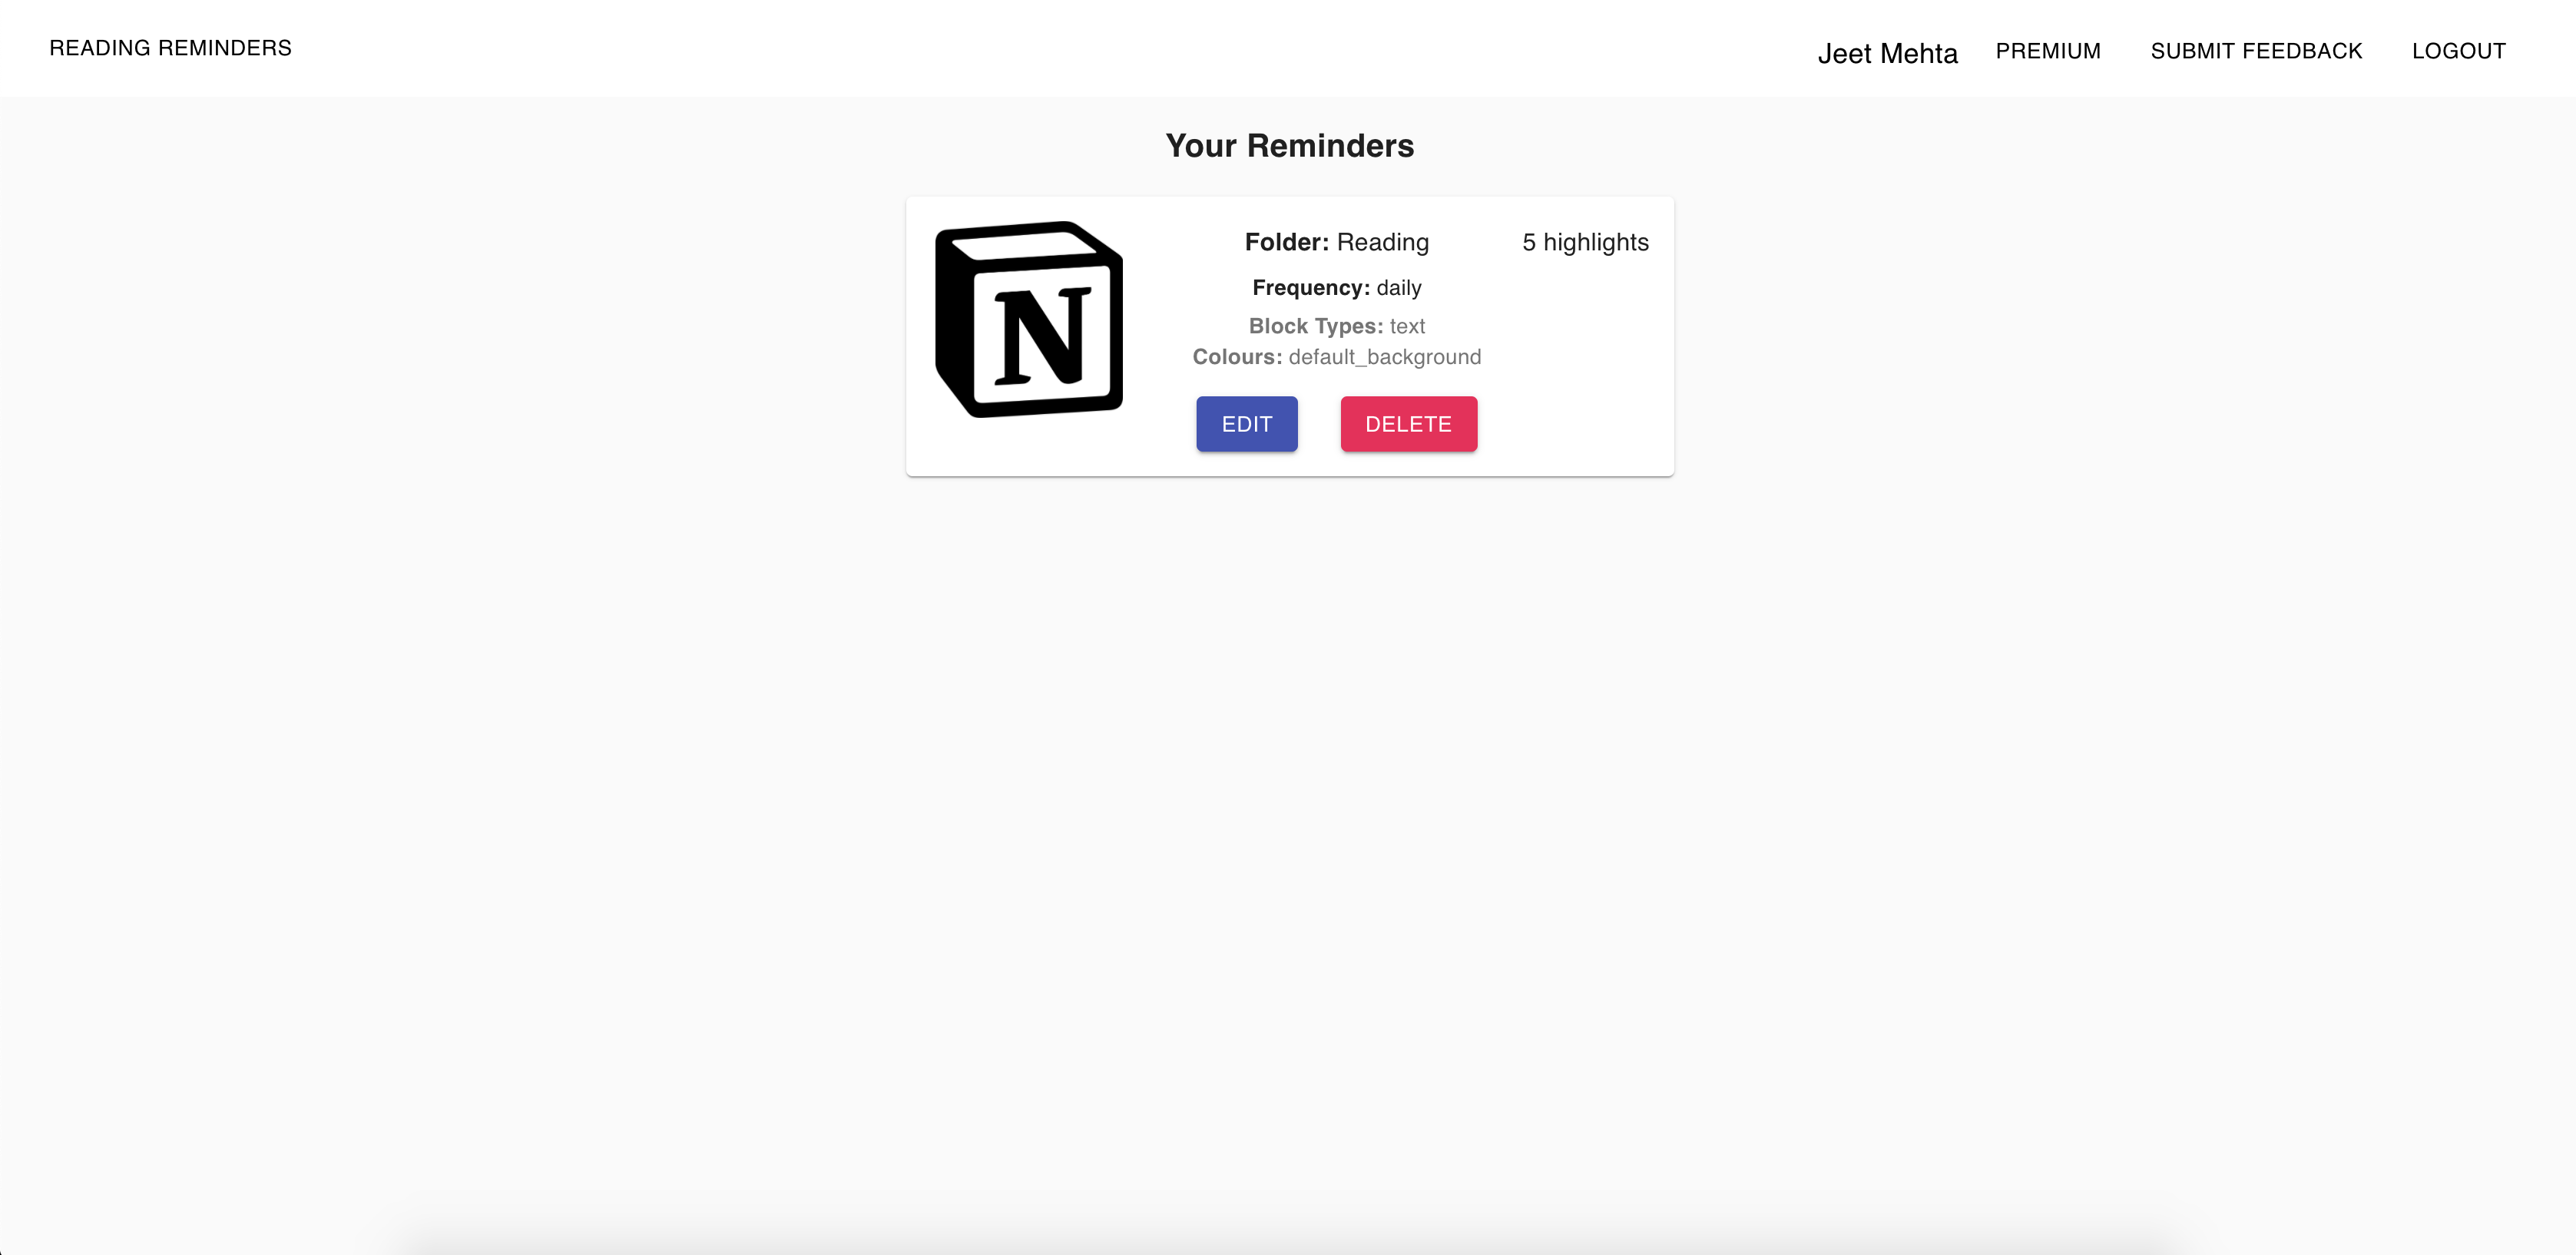Click the 'Colours: default_background' label
This screenshot has width=2576, height=1255.
[1337, 357]
